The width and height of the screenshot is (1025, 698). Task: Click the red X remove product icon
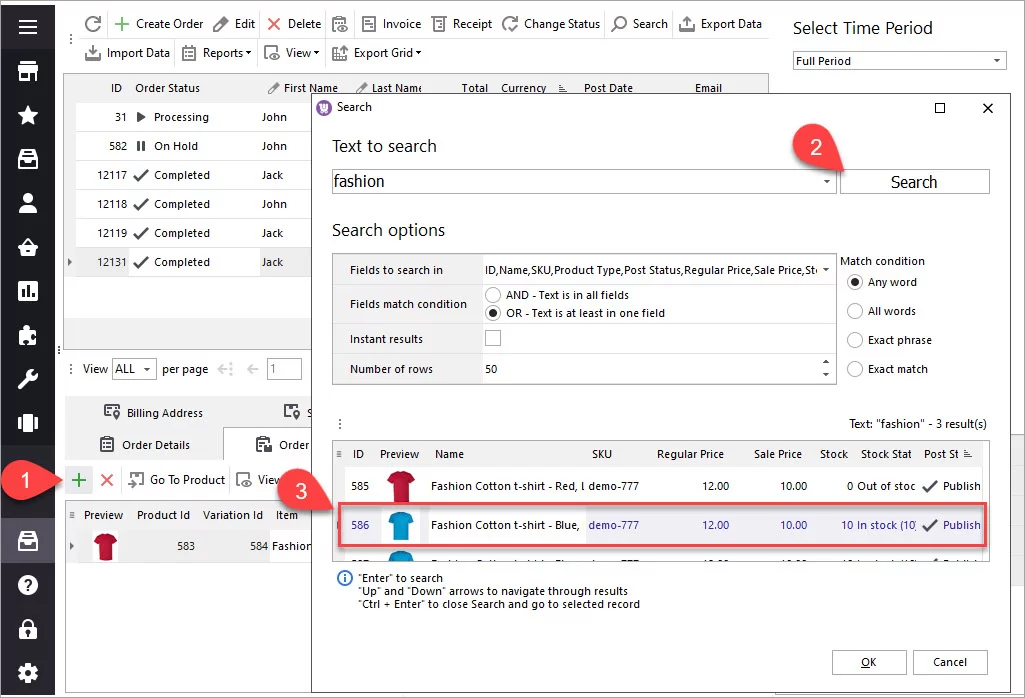click(x=106, y=480)
